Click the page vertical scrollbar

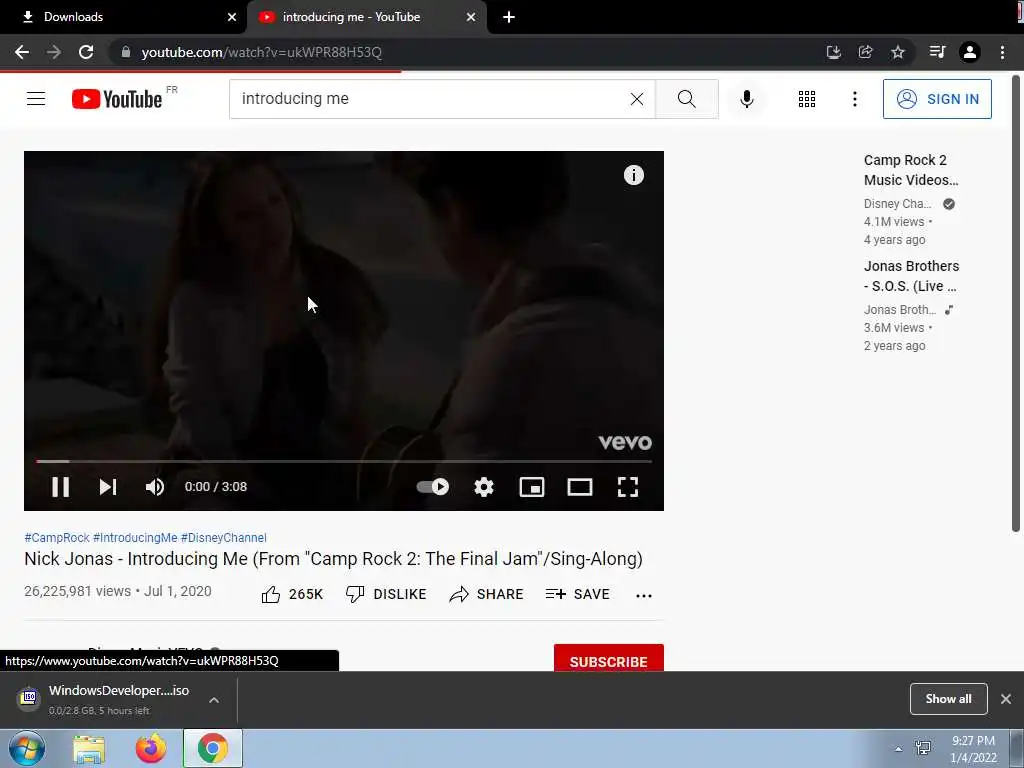tap(1016, 304)
